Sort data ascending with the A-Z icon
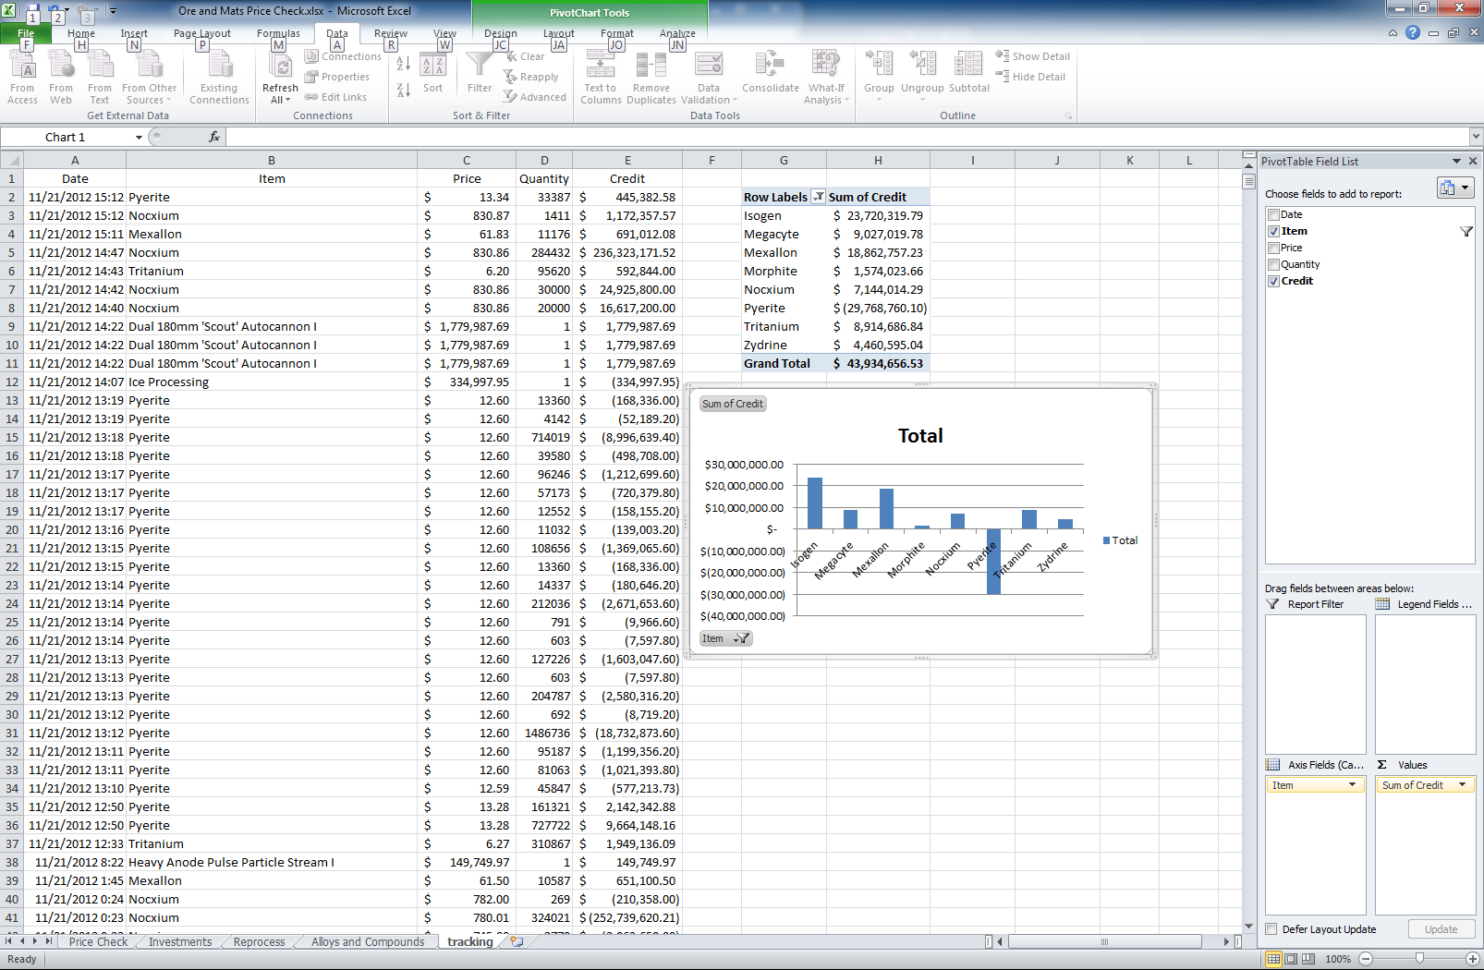Image resolution: width=1484 pixels, height=970 pixels. coord(402,62)
